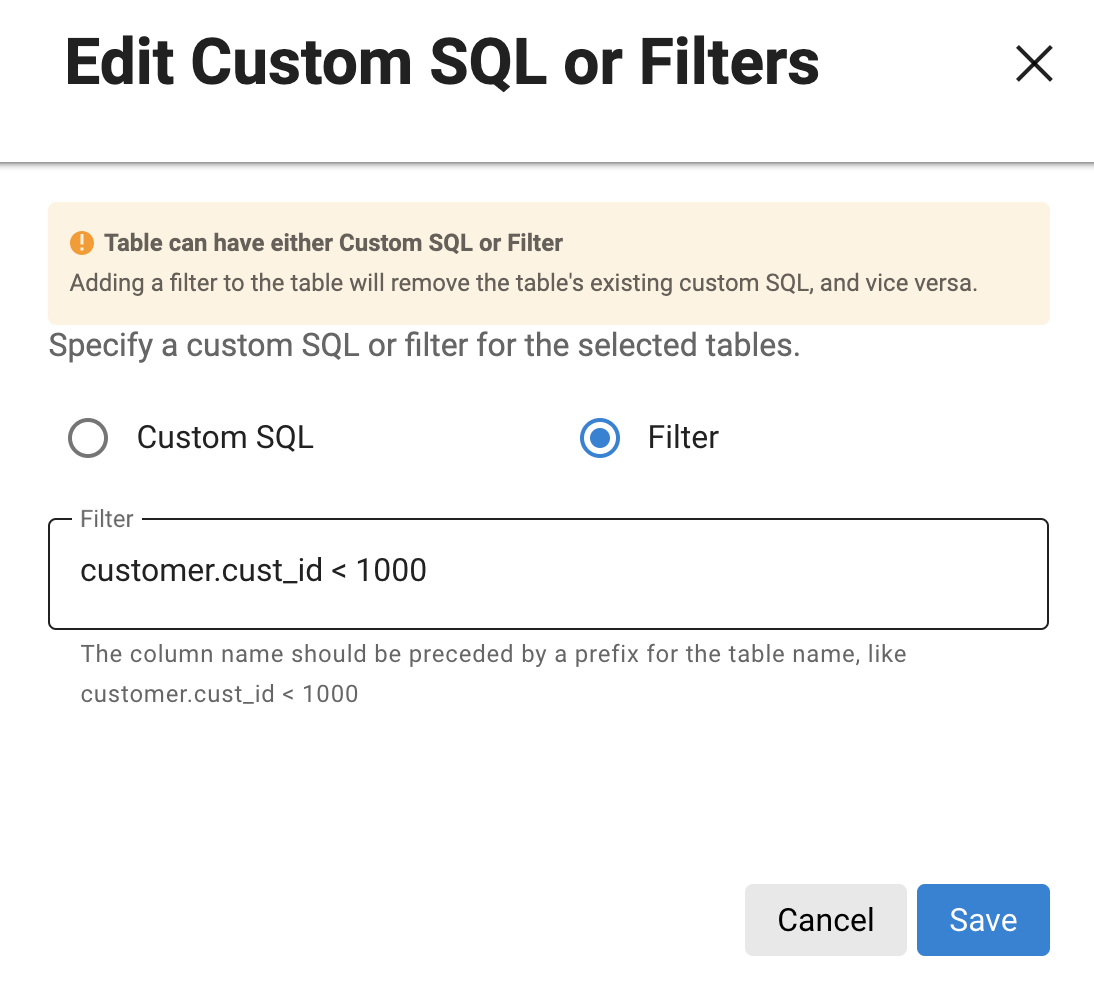Click the bold warning heading about Custom SQL or Filter
The height and width of the screenshot is (988, 1094).
333,243
